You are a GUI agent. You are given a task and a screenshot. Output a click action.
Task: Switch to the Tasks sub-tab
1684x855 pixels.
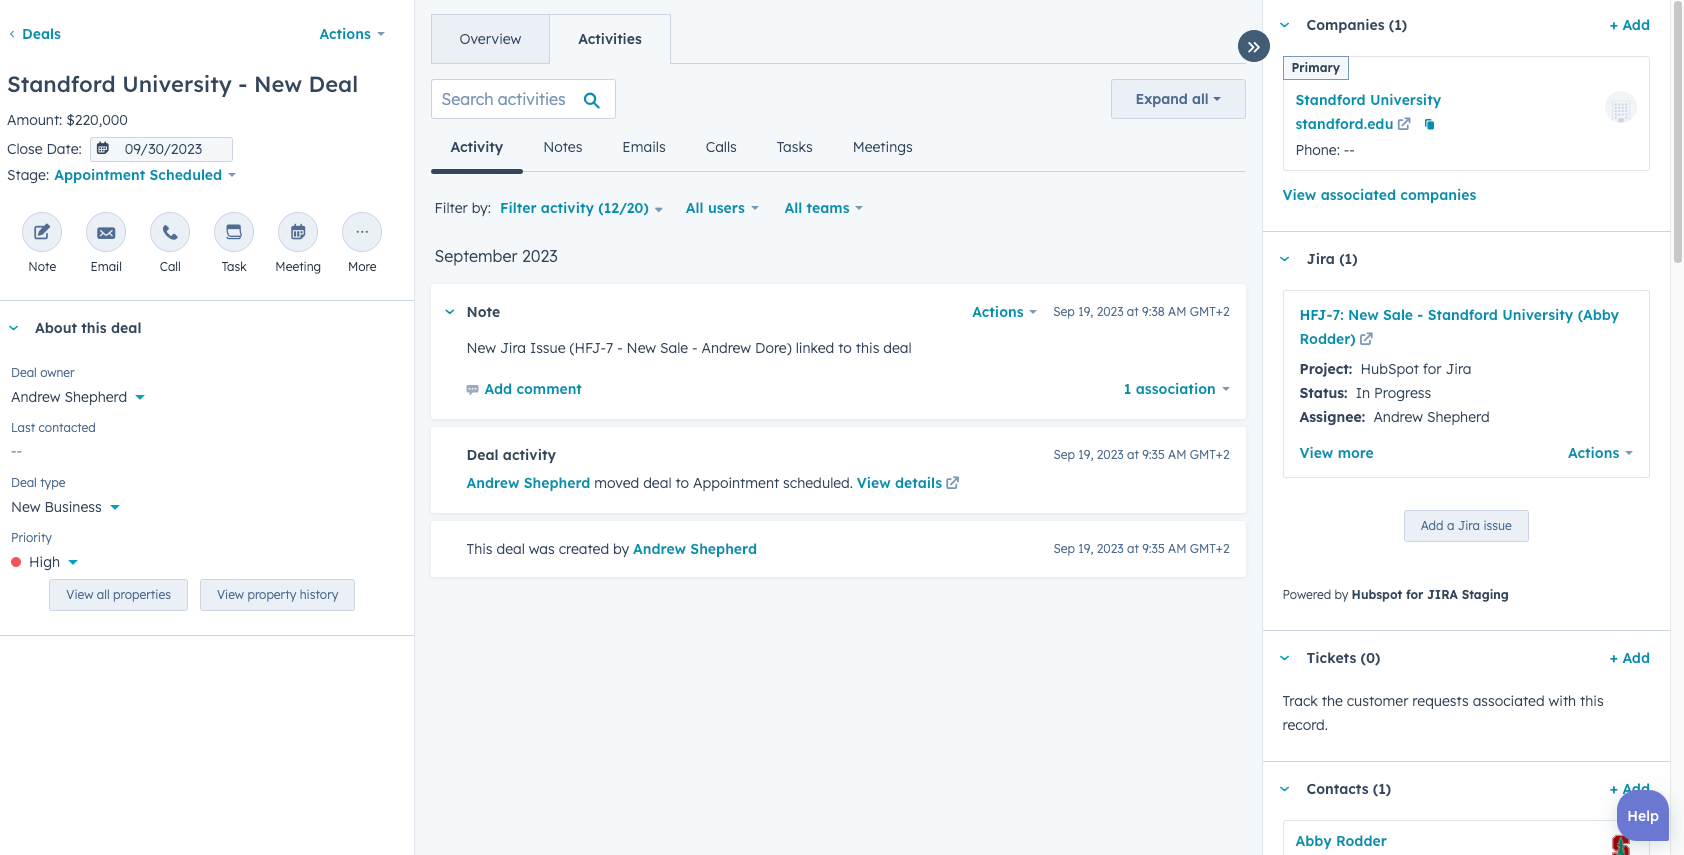point(795,147)
